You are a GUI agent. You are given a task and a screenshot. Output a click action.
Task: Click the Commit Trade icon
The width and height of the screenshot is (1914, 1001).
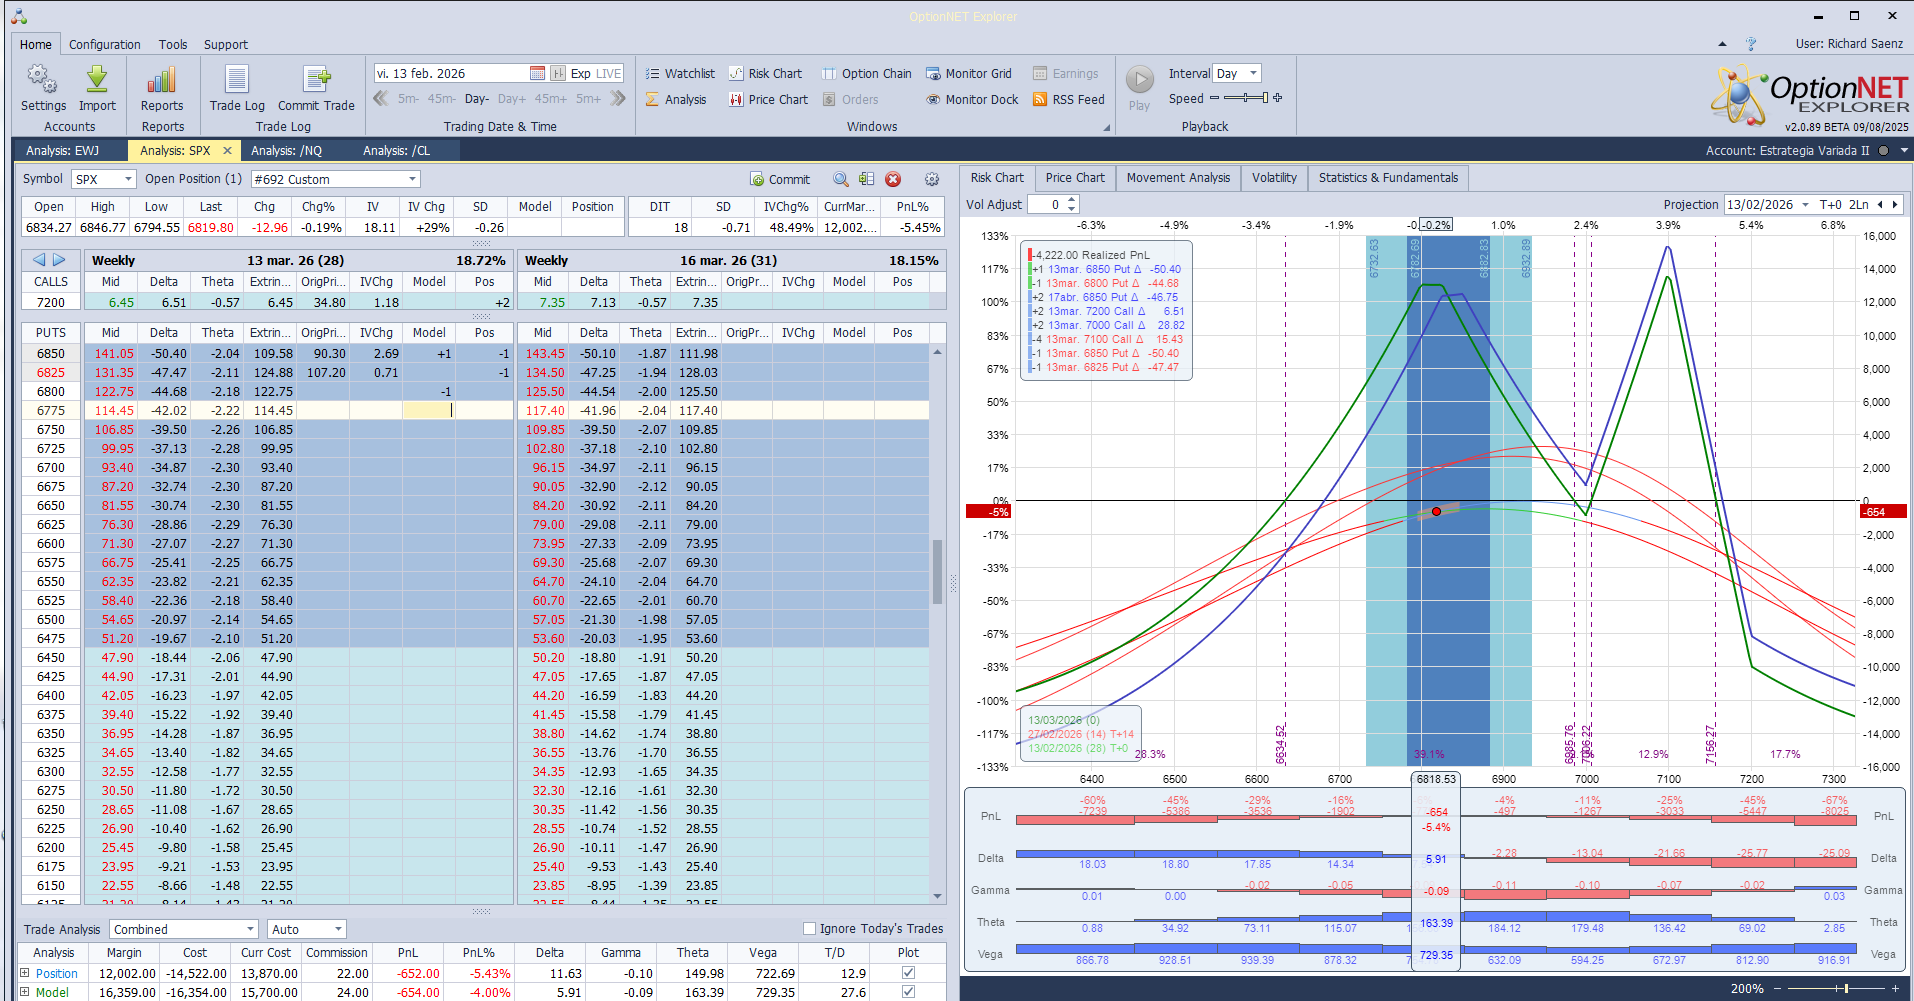pyautogui.click(x=316, y=80)
